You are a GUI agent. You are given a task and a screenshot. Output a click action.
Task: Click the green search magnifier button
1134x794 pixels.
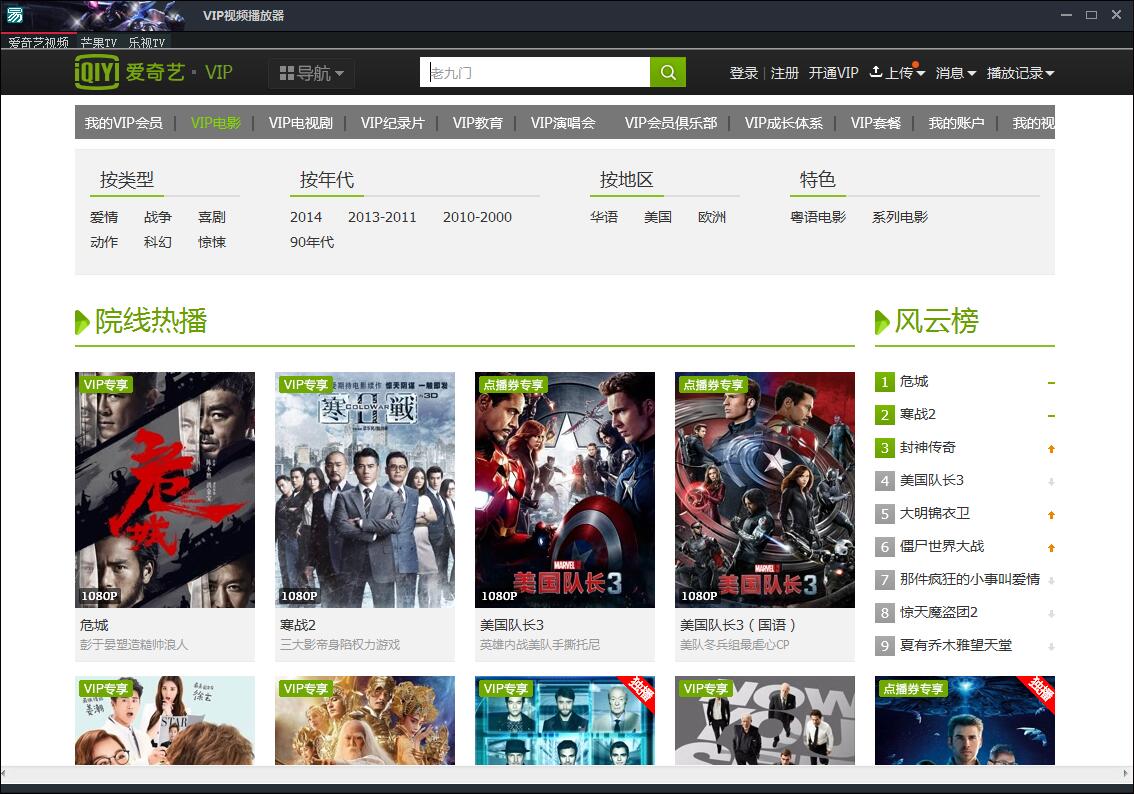coord(668,72)
